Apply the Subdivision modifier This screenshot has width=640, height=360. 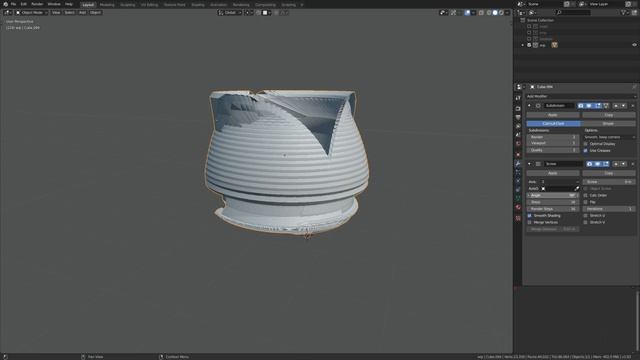[x=553, y=115]
